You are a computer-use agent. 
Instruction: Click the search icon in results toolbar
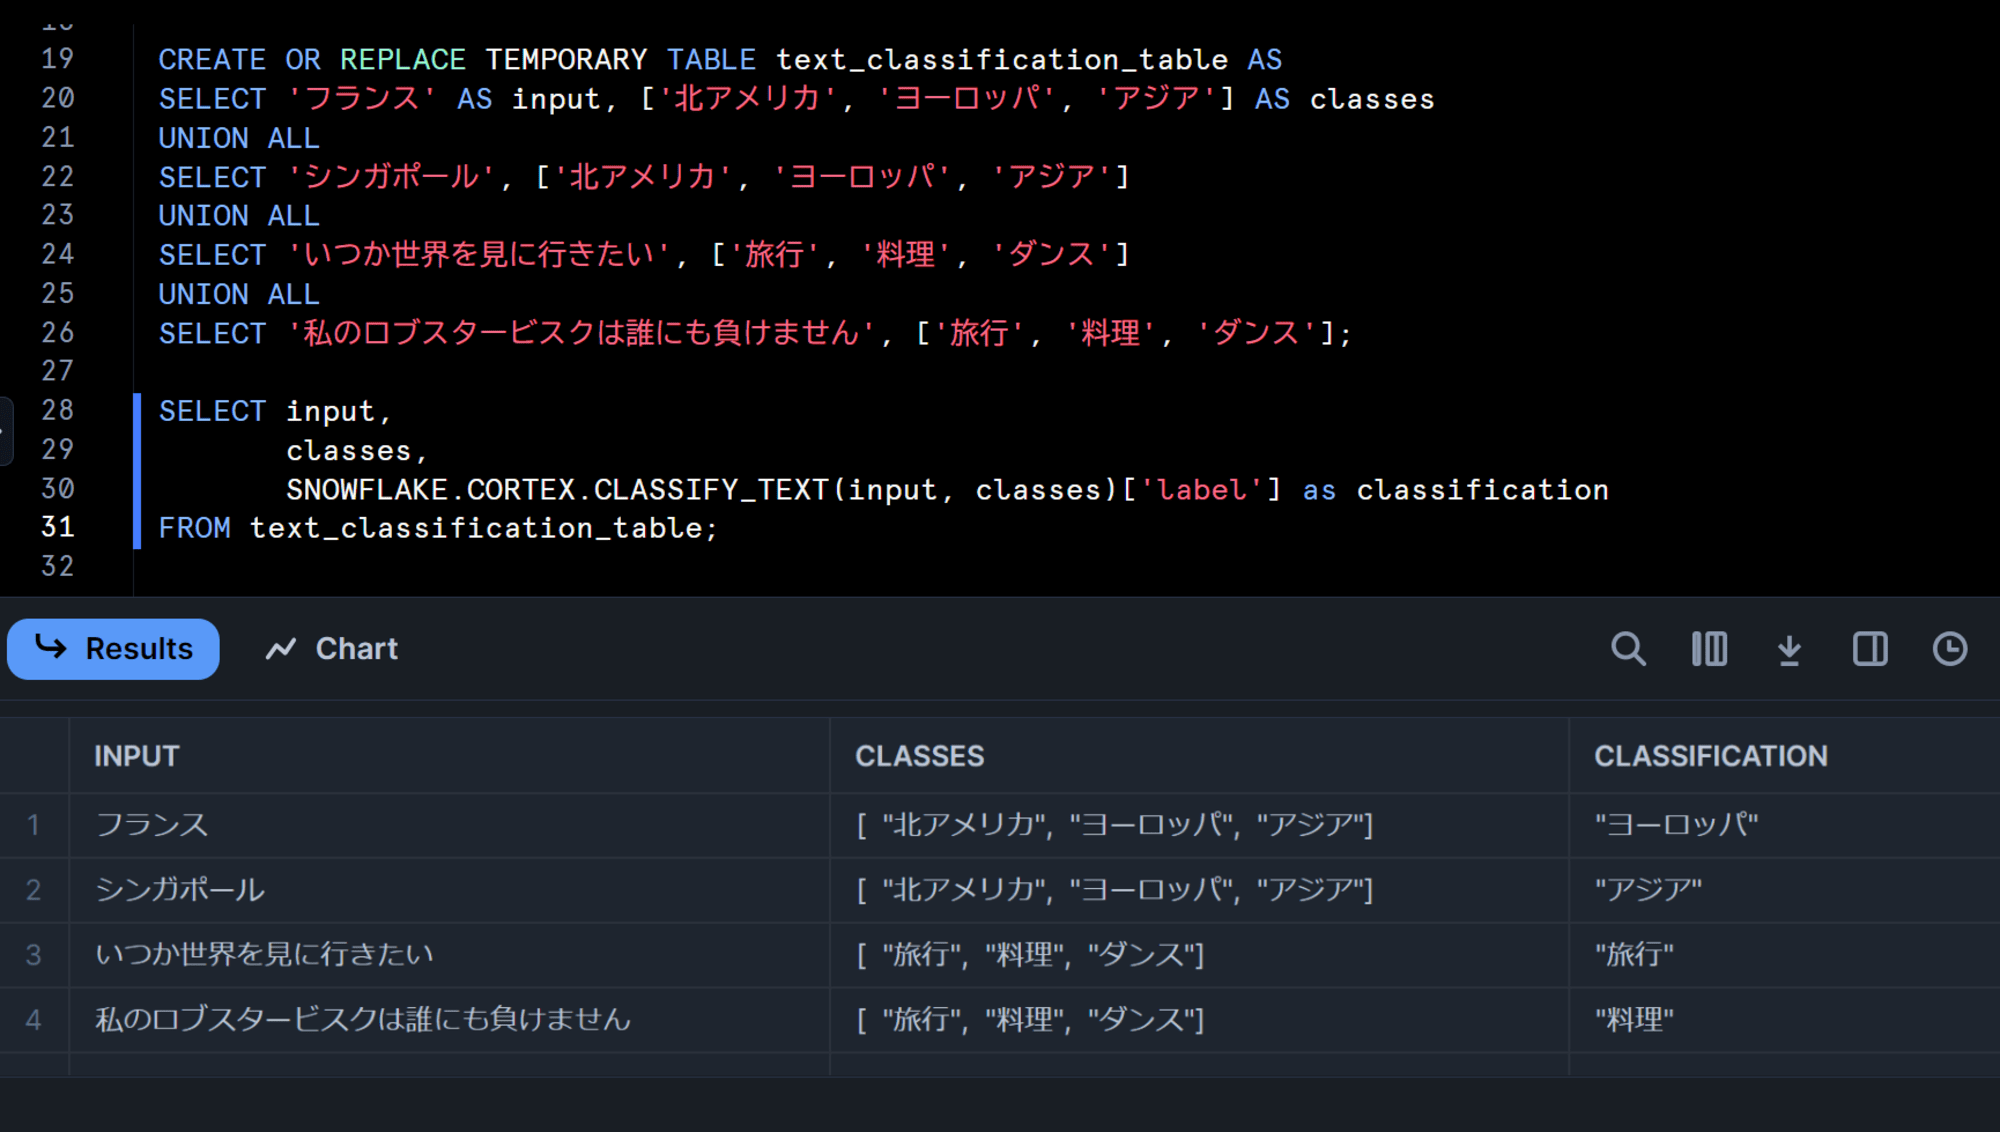tap(1629, 648)
